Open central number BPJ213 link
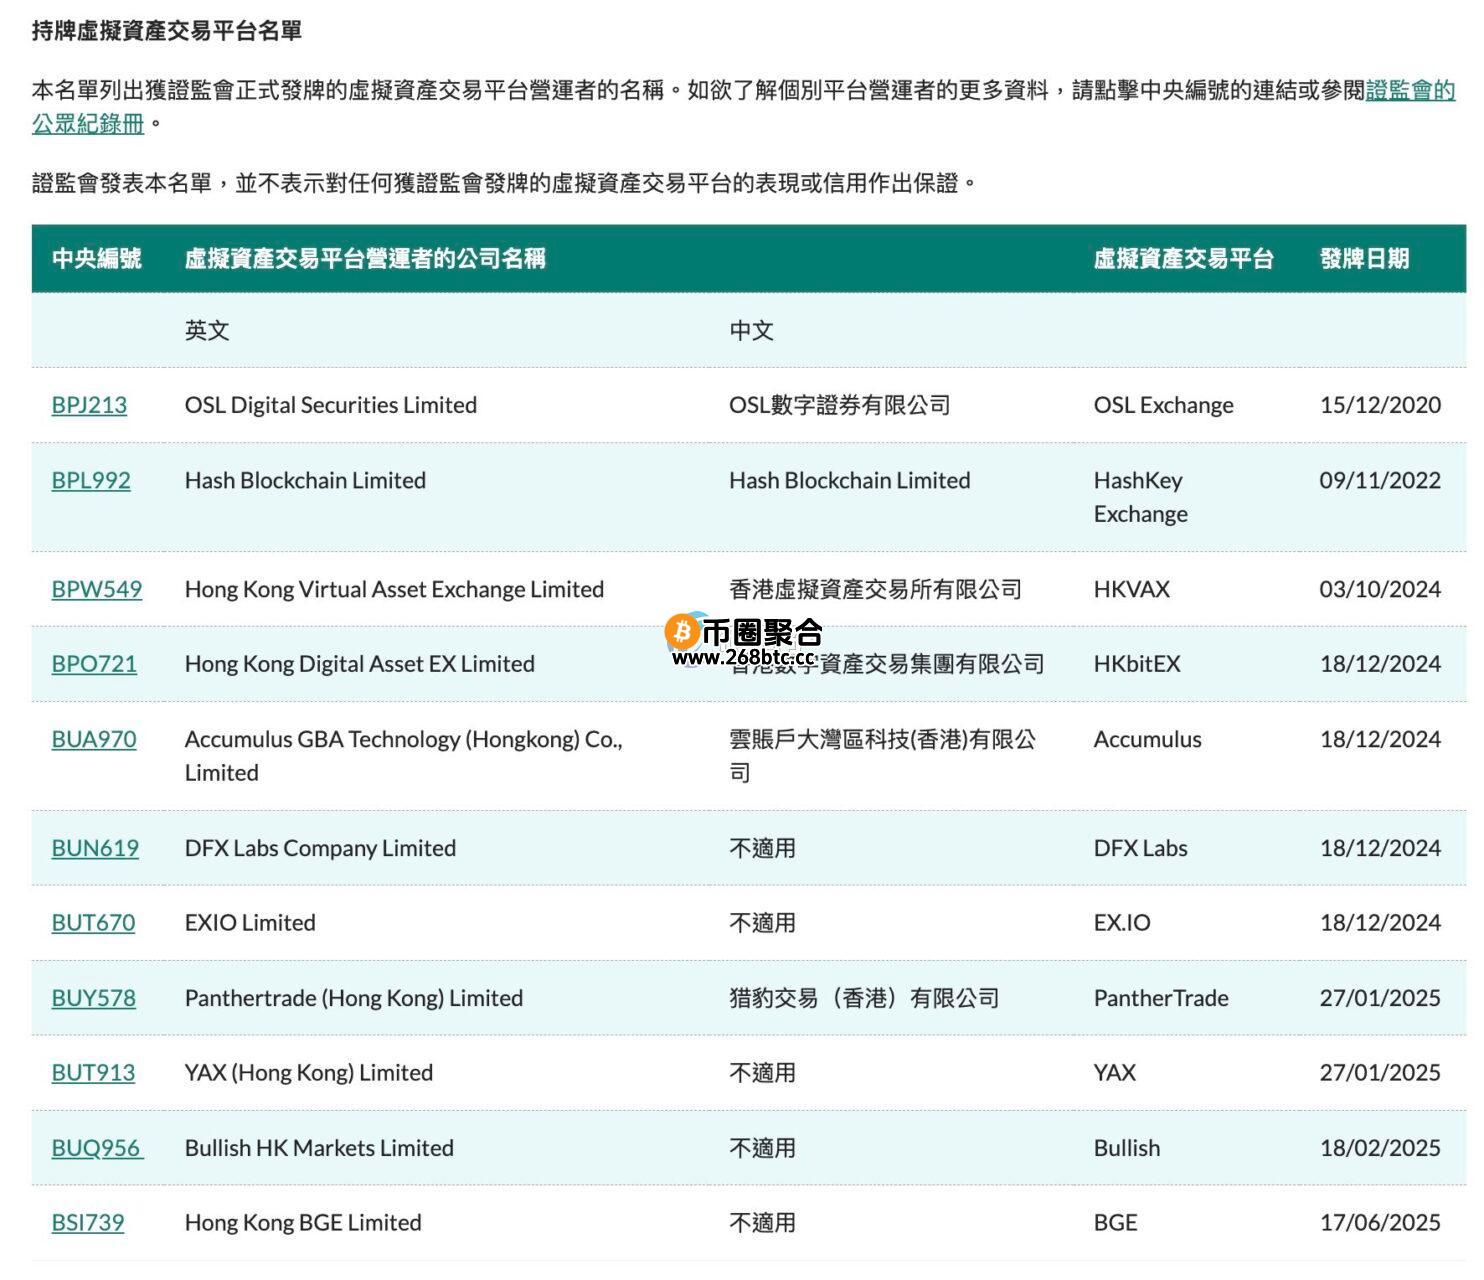This screenshot has height=1280, width=1484. (89, 405)
